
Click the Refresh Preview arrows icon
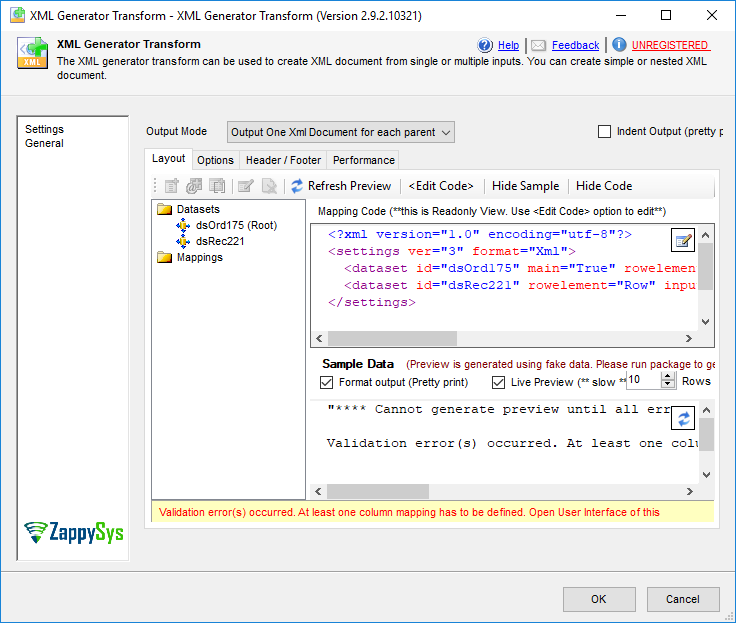297,186
